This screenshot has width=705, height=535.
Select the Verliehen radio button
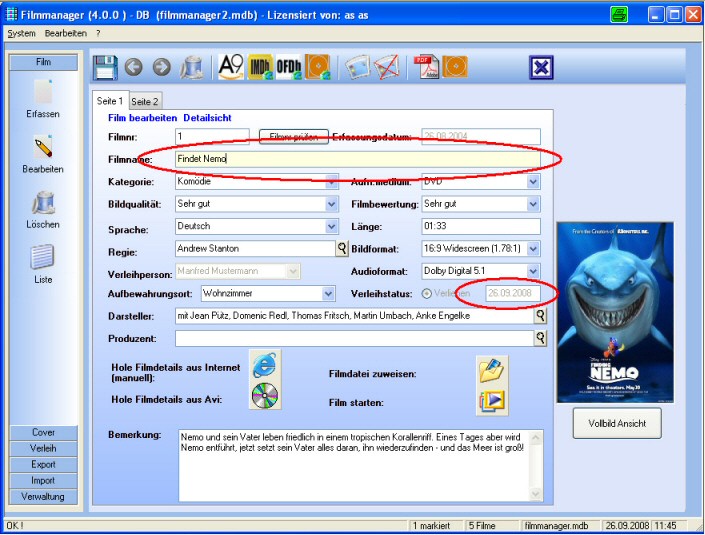428,294
